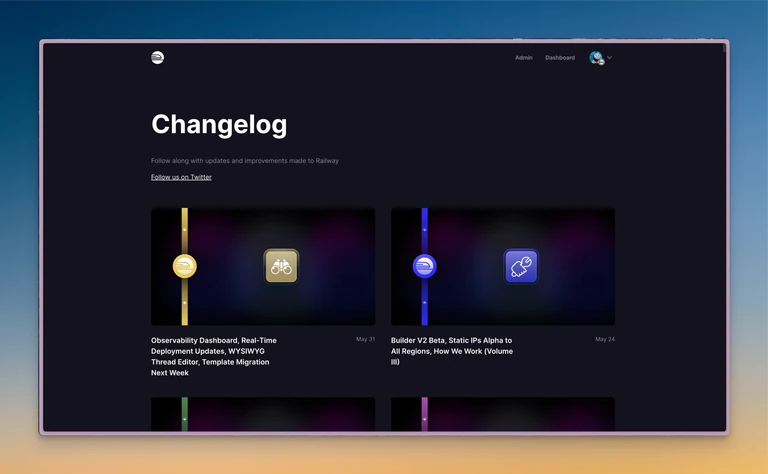Click the gold Railway train marker
768x474 pixels.
[x=185, y=266]
